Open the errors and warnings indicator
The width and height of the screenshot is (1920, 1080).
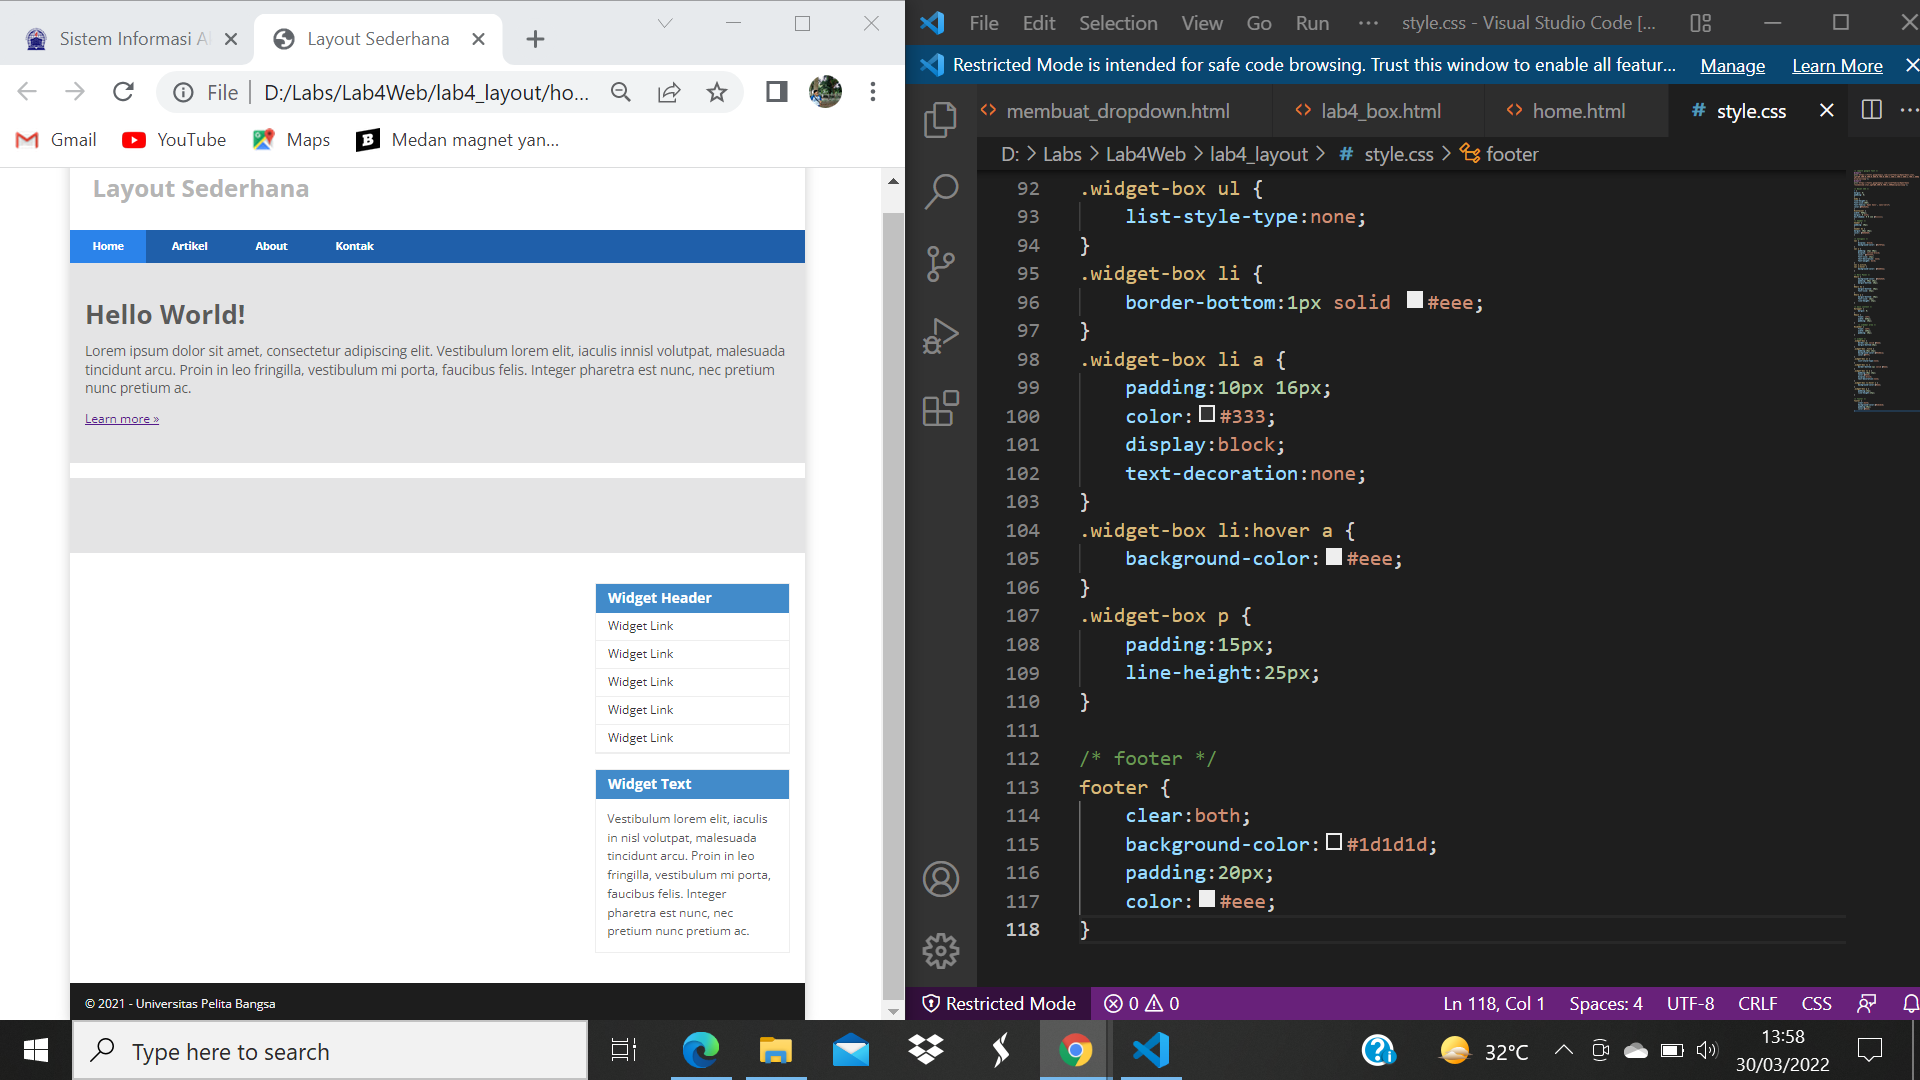pos(1140,1003)
